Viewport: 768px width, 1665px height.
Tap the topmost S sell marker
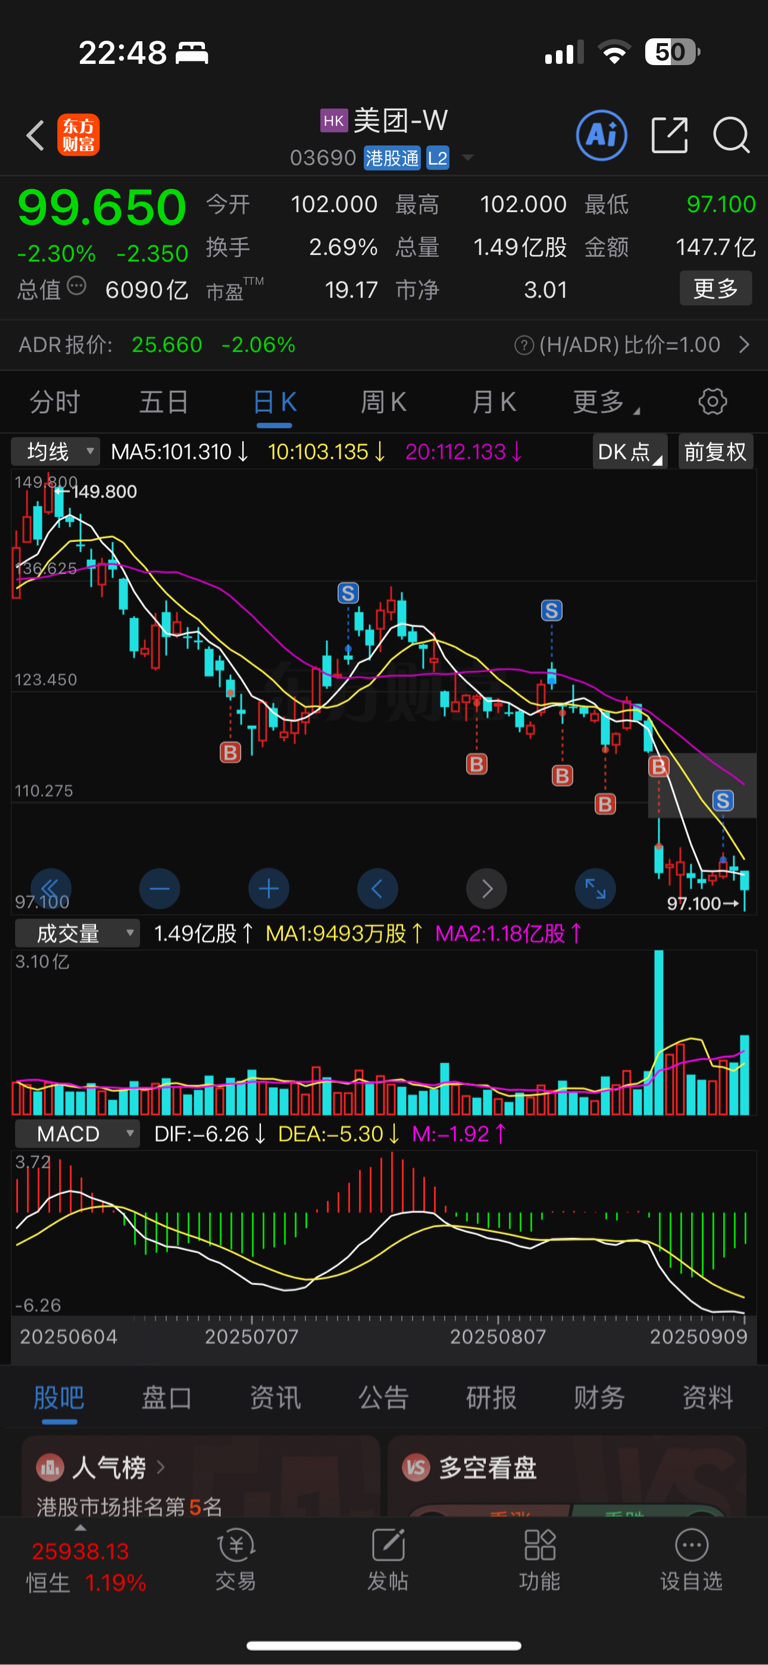tap(348, 593)
